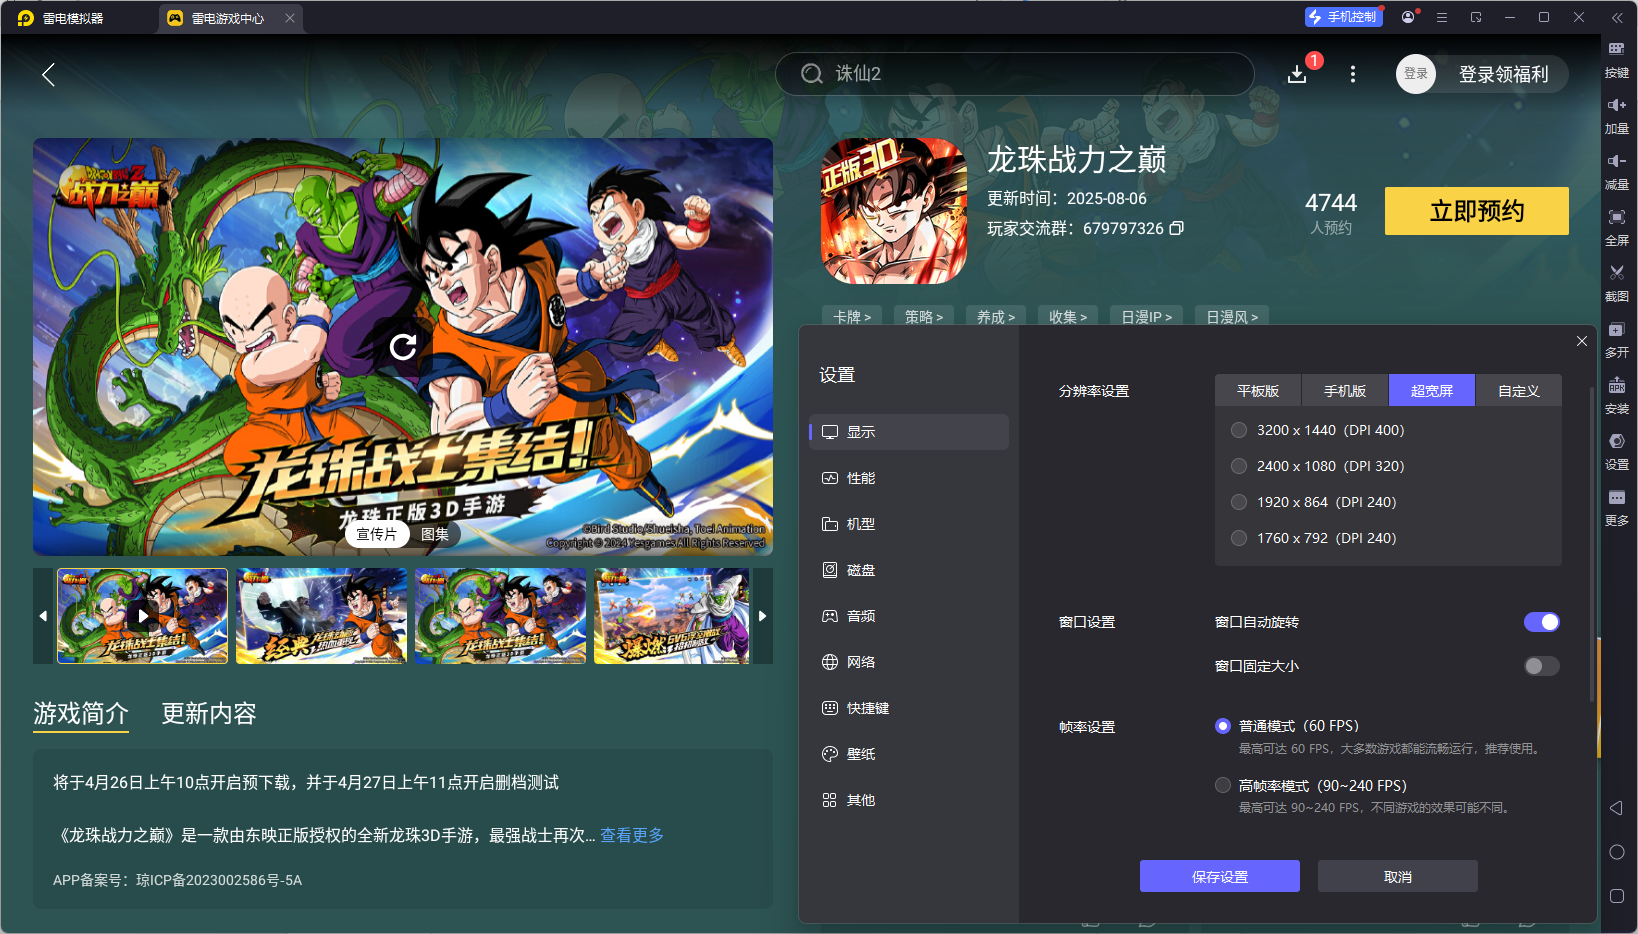Viewport: 1638px width, 934px height.
Task: Show previous thumbnails with left arrow
Action: 43,616
